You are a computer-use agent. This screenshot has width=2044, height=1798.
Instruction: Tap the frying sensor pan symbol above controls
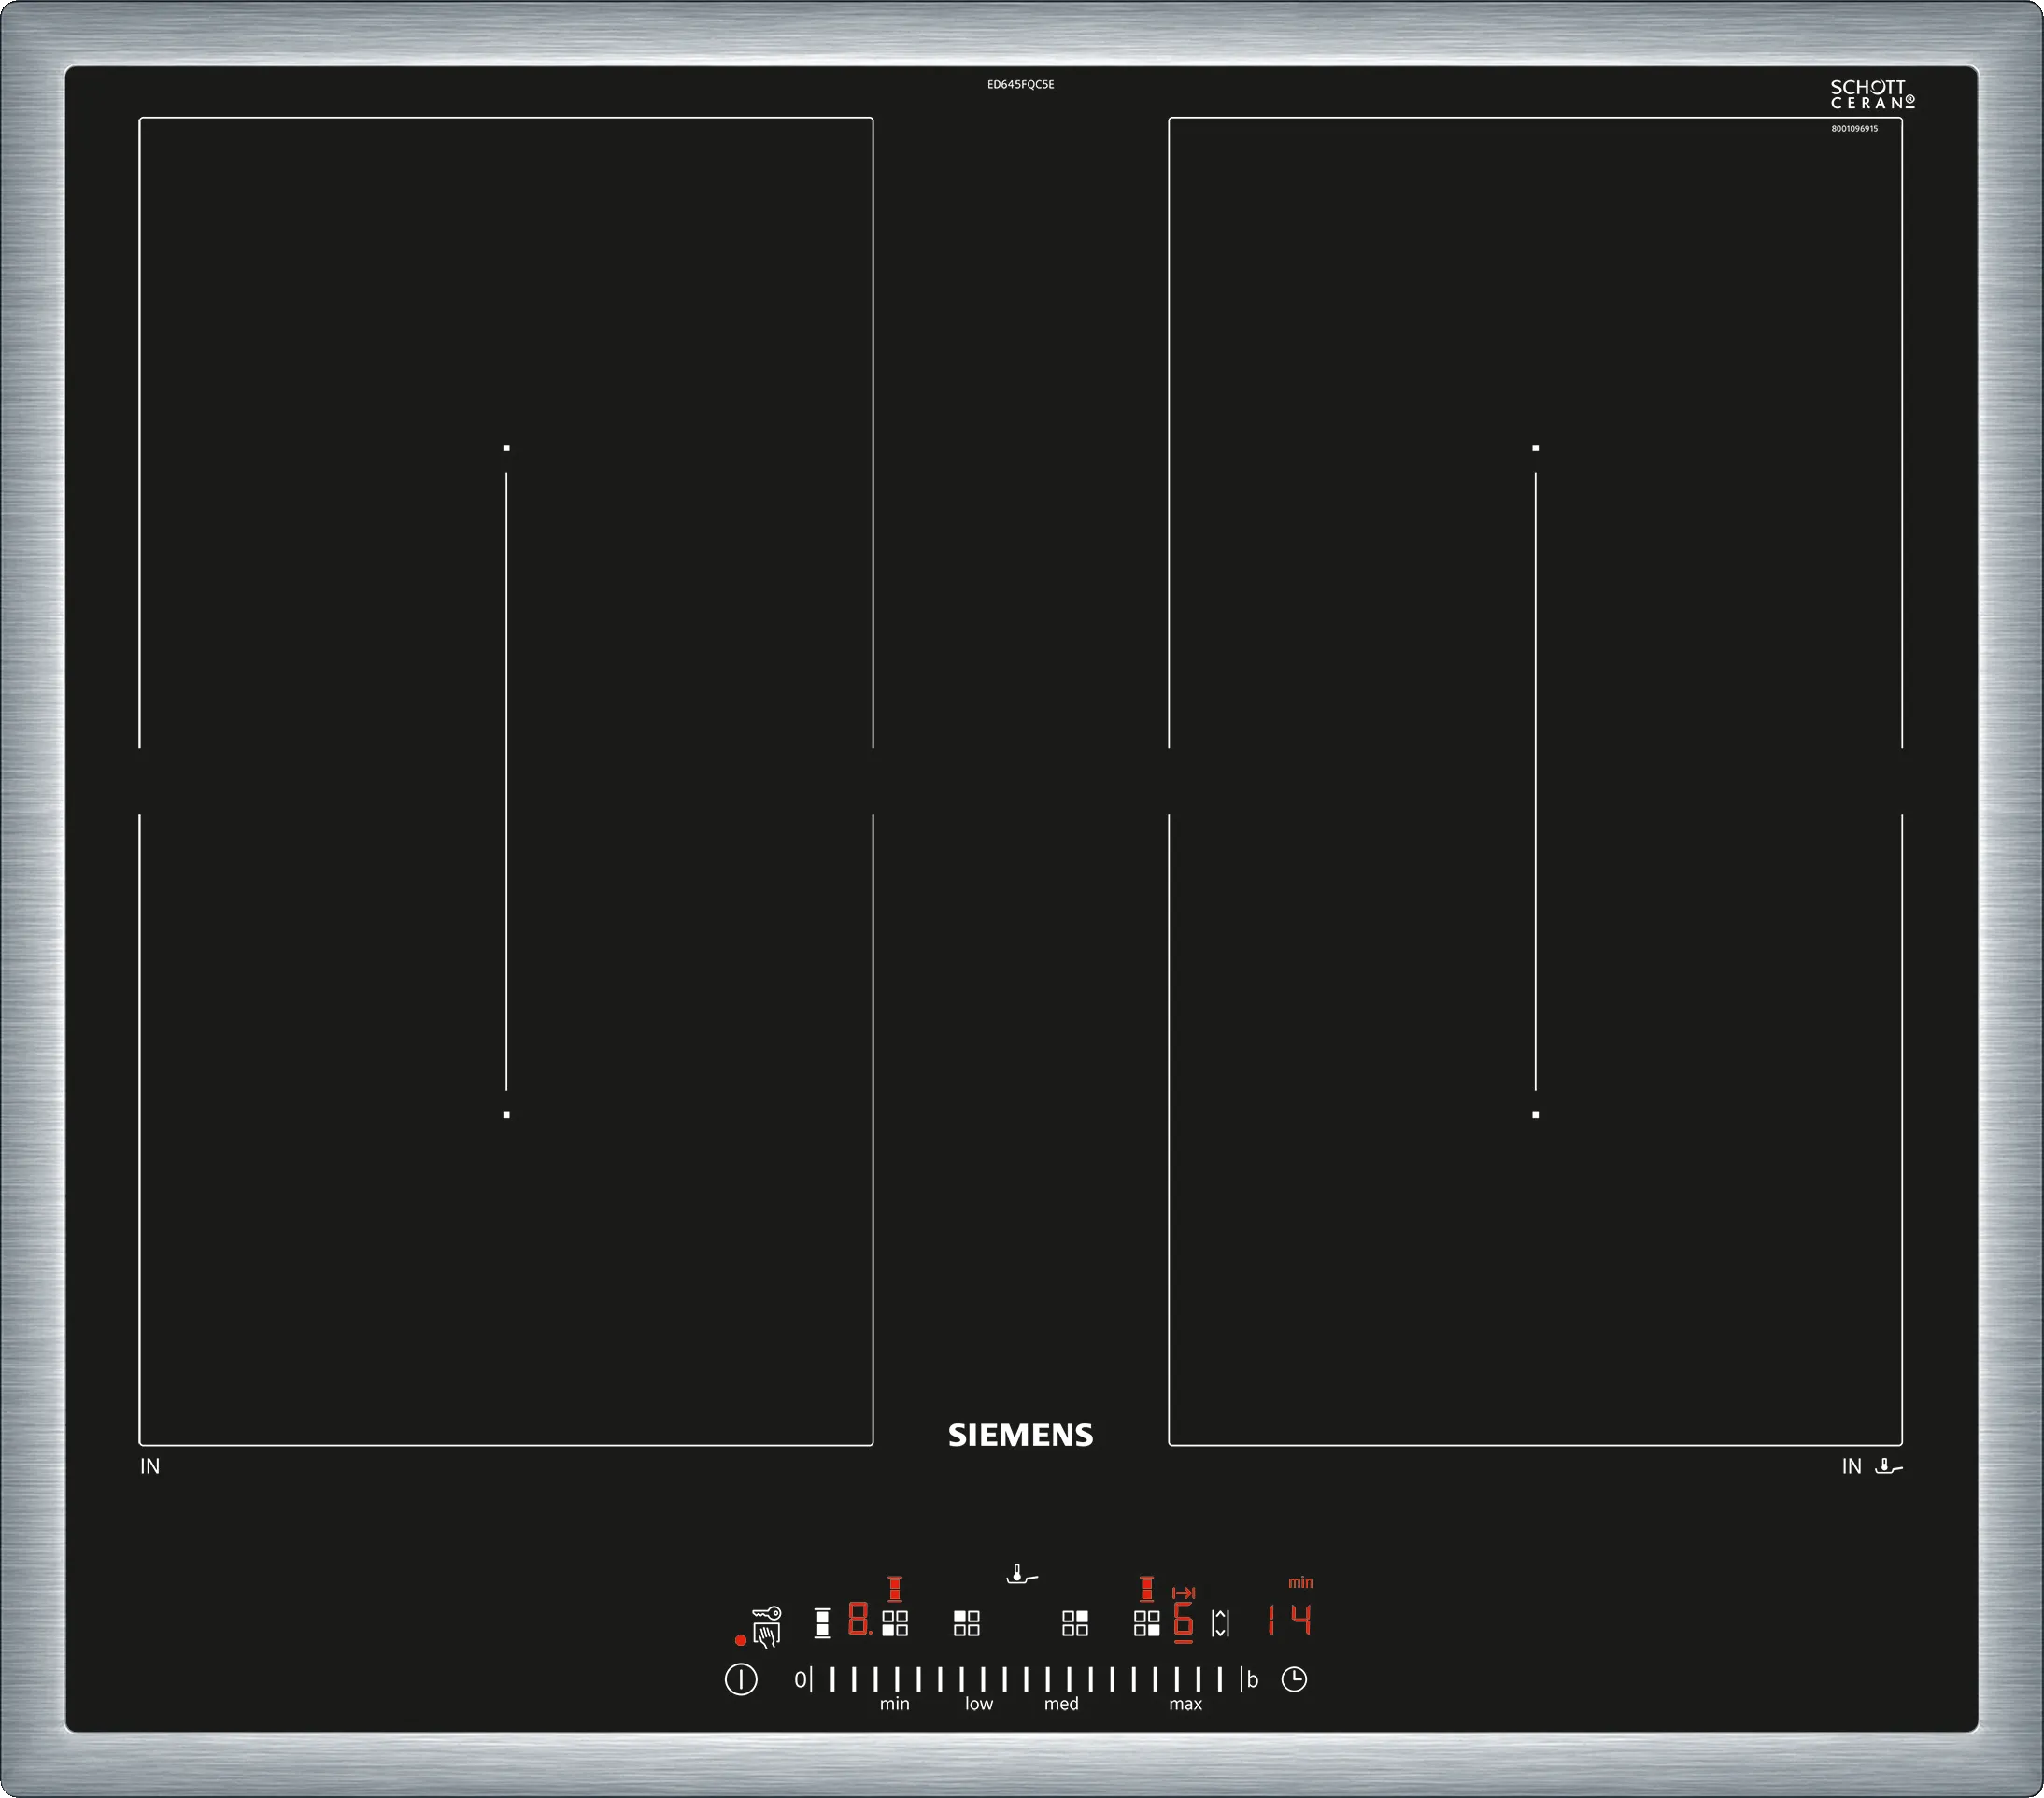1021,1575
